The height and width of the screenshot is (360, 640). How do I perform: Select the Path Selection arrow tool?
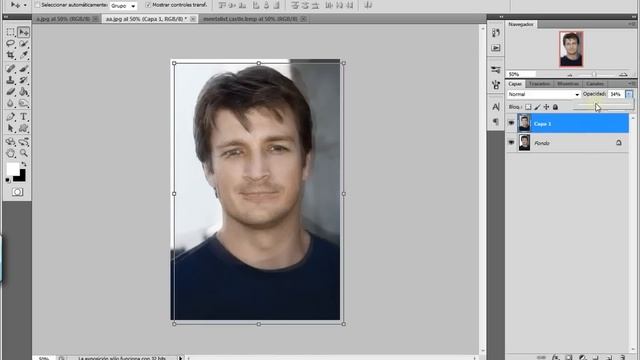point(11,129)
